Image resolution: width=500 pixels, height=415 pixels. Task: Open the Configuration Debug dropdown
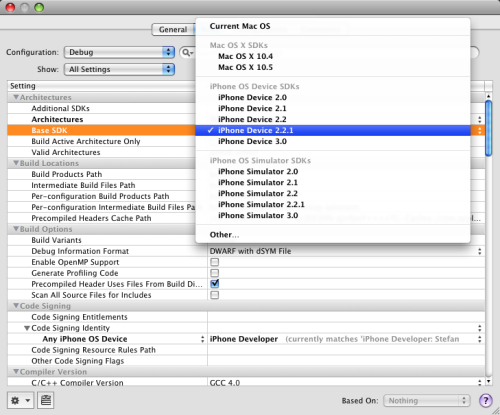pyautogui.click(x=119, y=52)
